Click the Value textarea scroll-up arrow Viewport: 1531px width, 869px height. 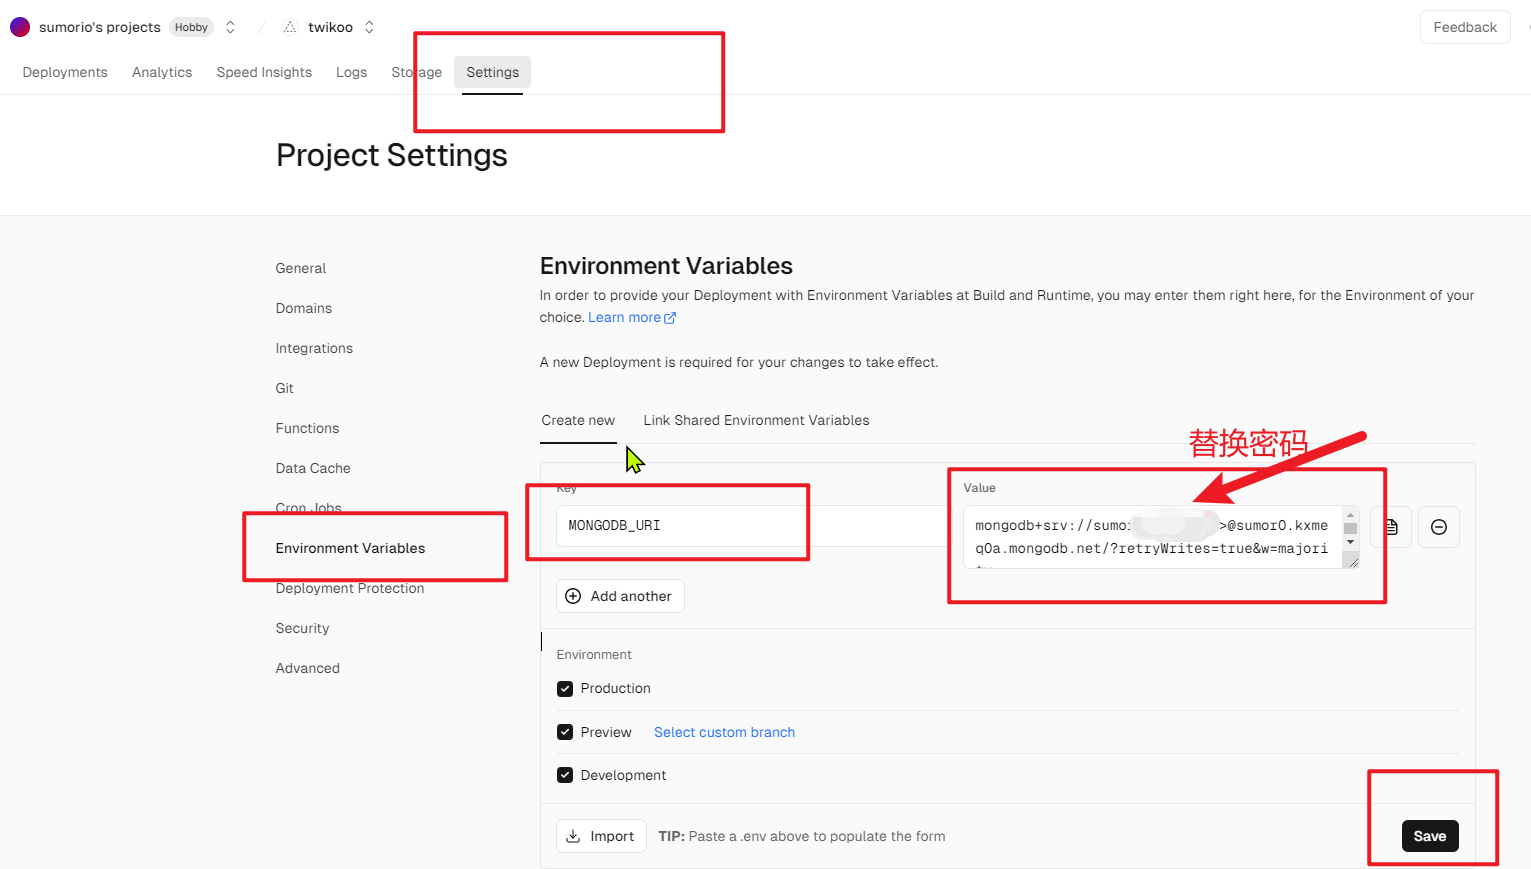1350,515
